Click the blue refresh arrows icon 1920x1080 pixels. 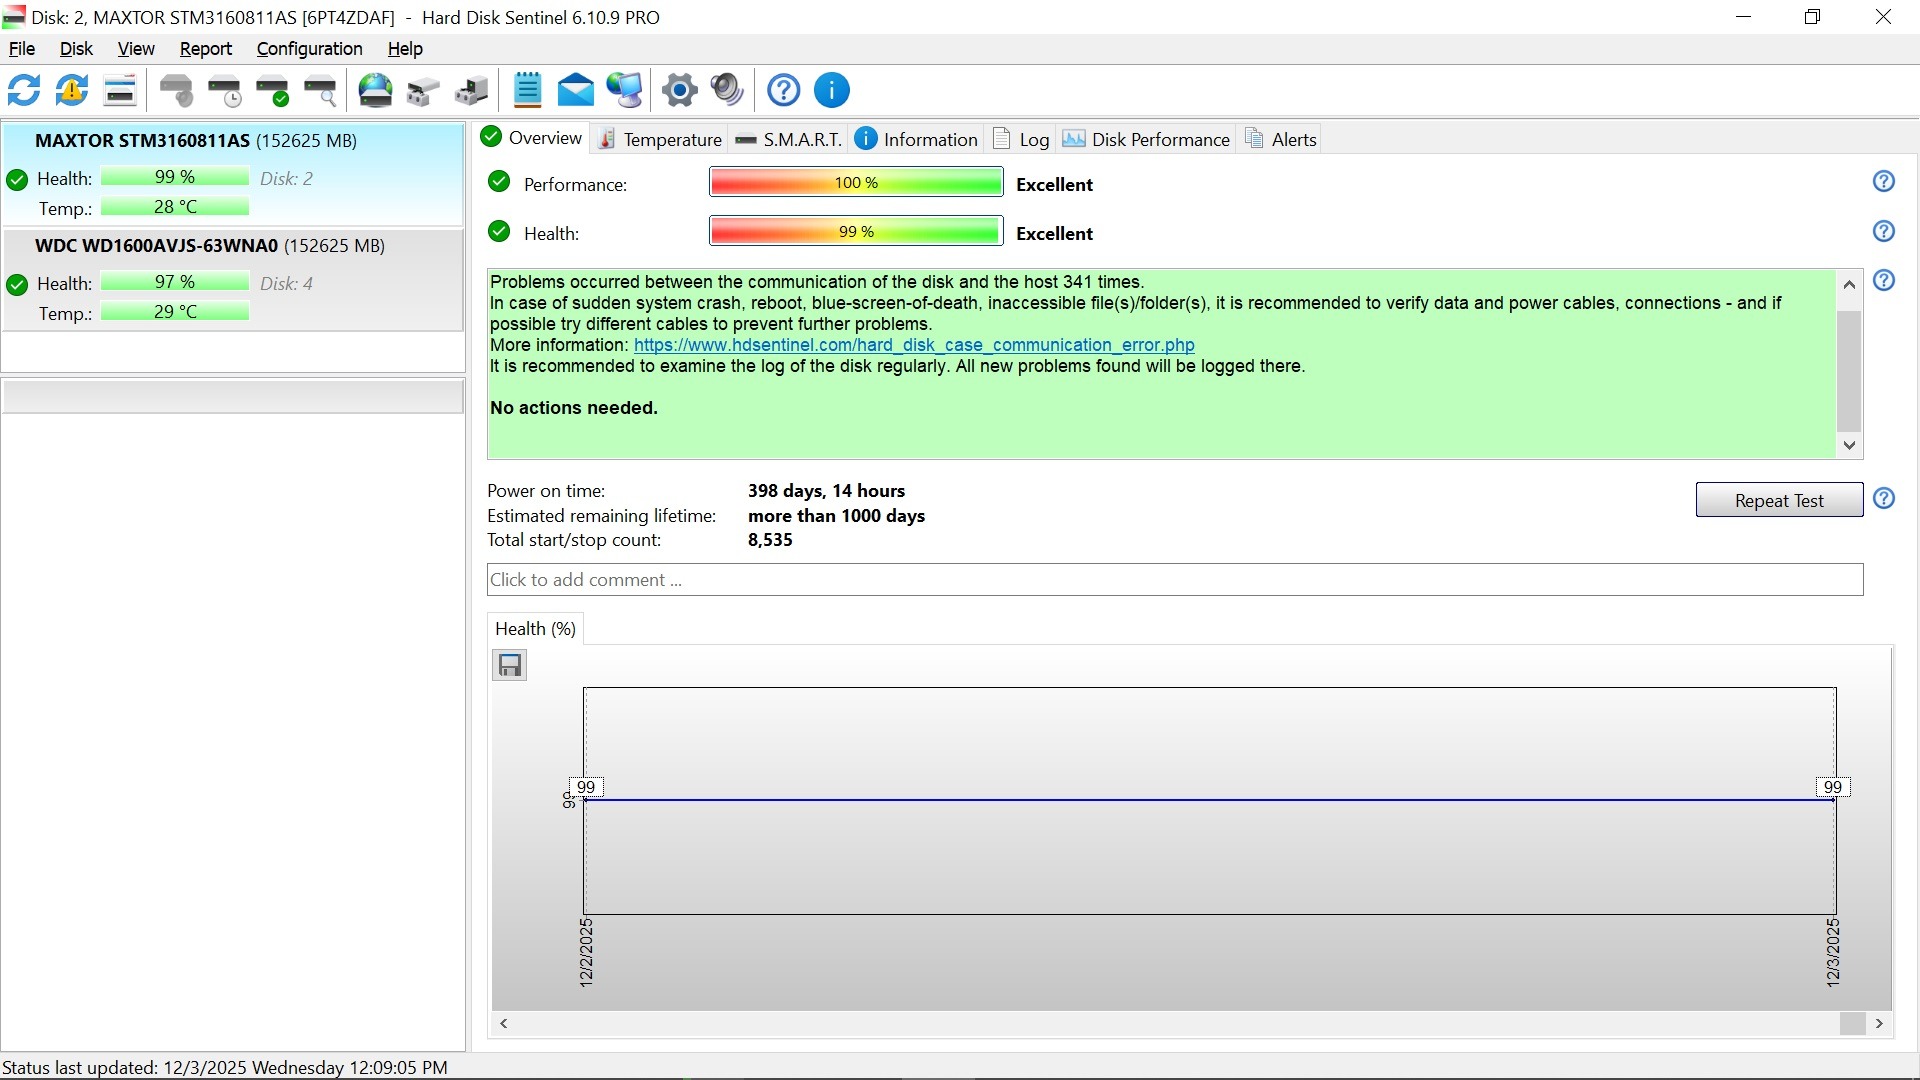click(24, 91)
